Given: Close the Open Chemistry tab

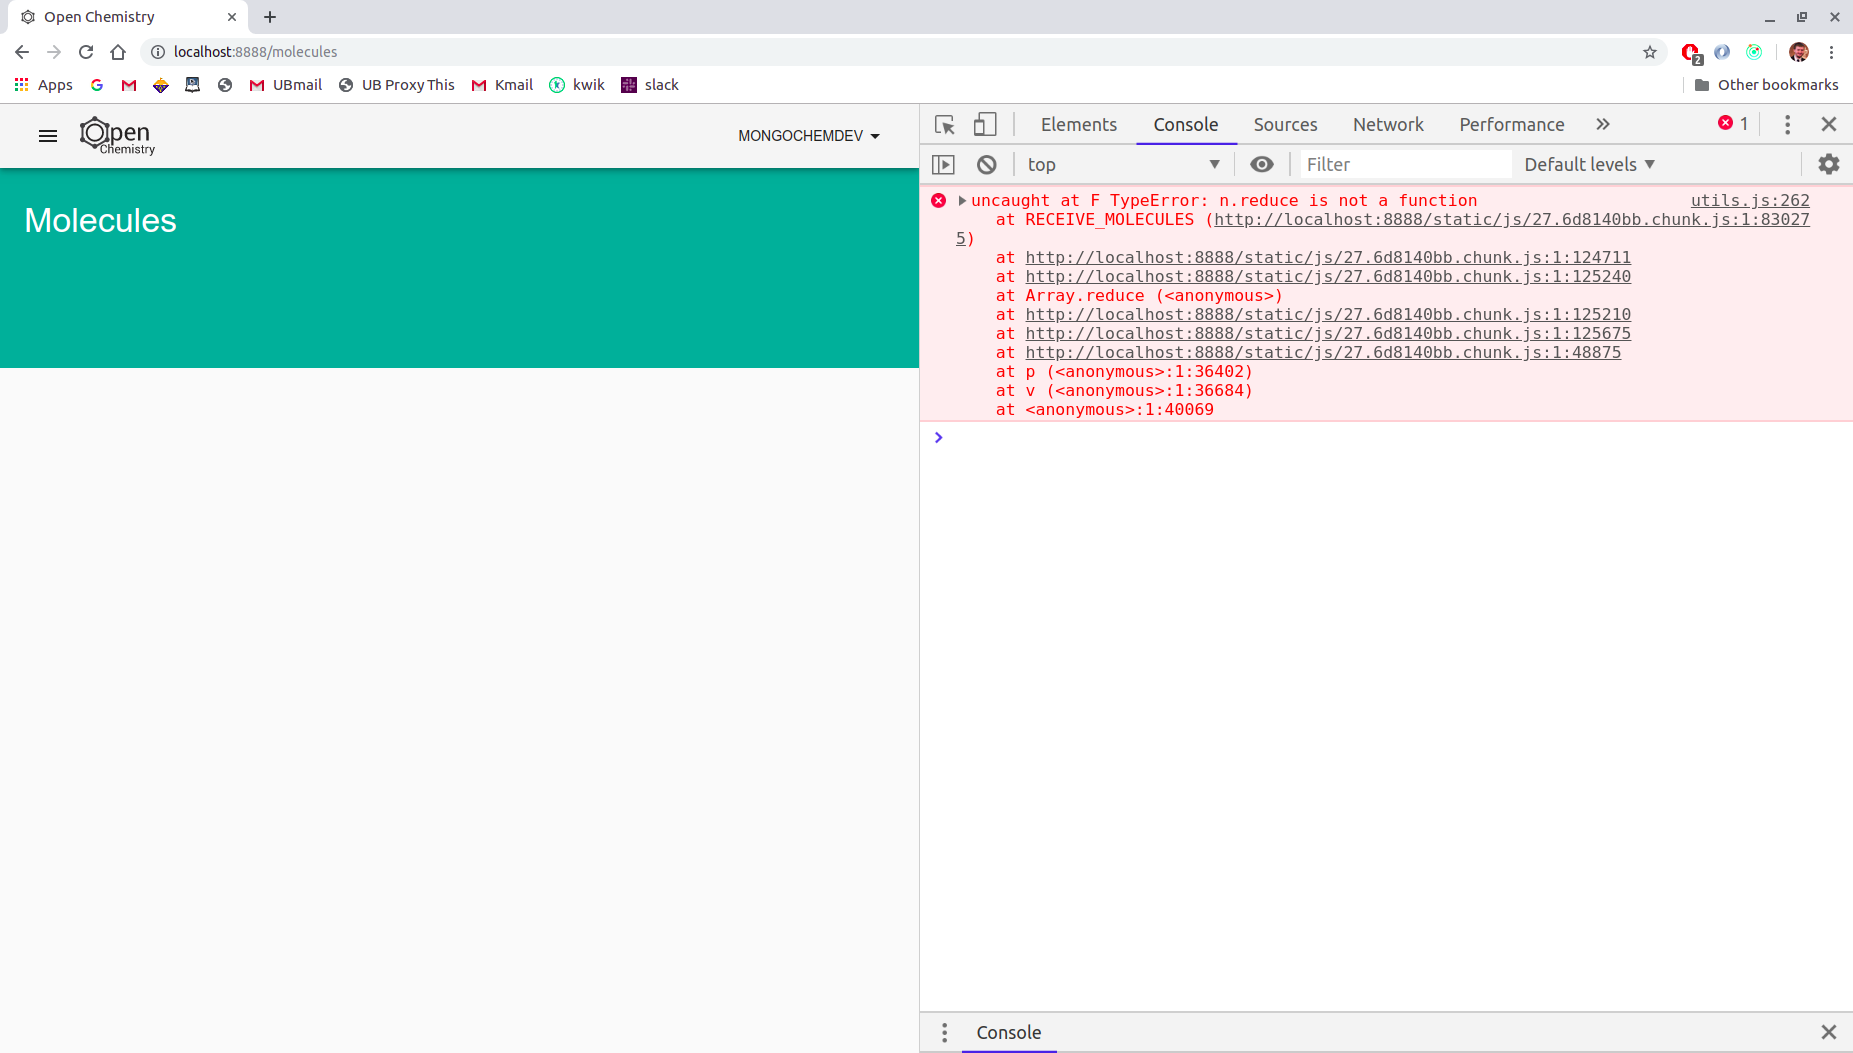Looking at the screenshot, I should 232,17.
